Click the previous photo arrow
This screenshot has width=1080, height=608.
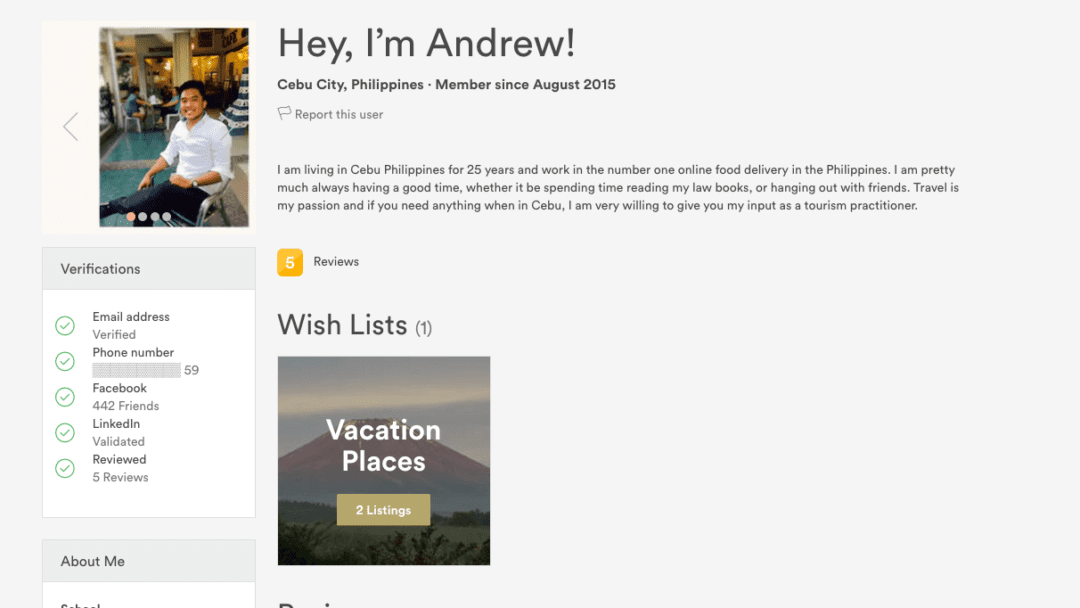[70, 127]
